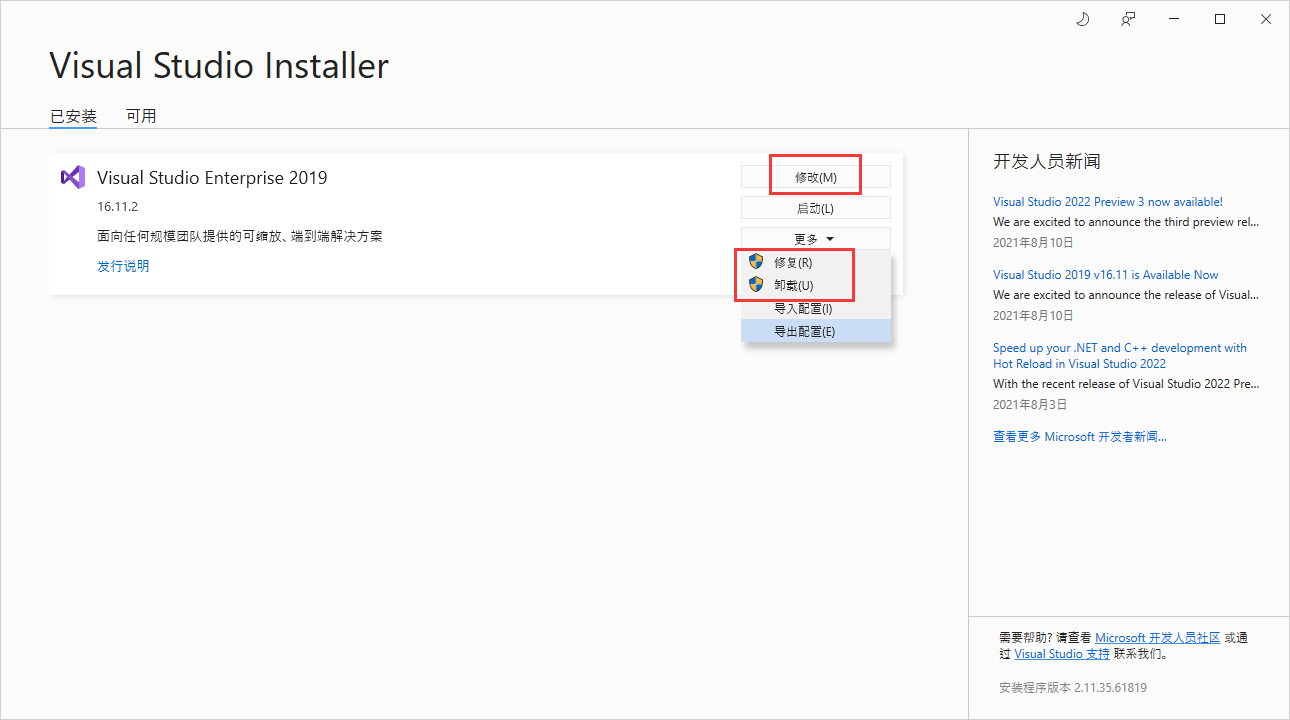Click shield icon beside 卸载(U)
1290x720 pixels.
pyautogui.click(x=756, y=285)
